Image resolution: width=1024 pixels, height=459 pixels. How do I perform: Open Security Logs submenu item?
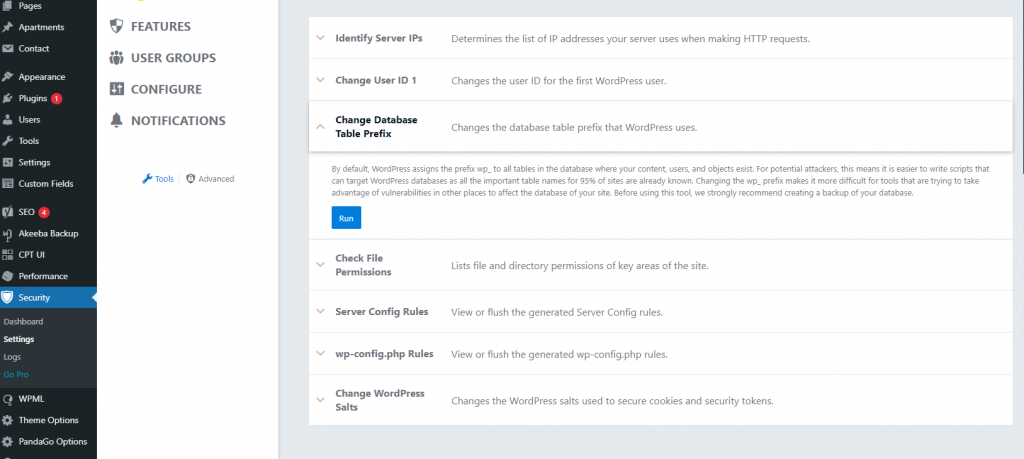12,356
